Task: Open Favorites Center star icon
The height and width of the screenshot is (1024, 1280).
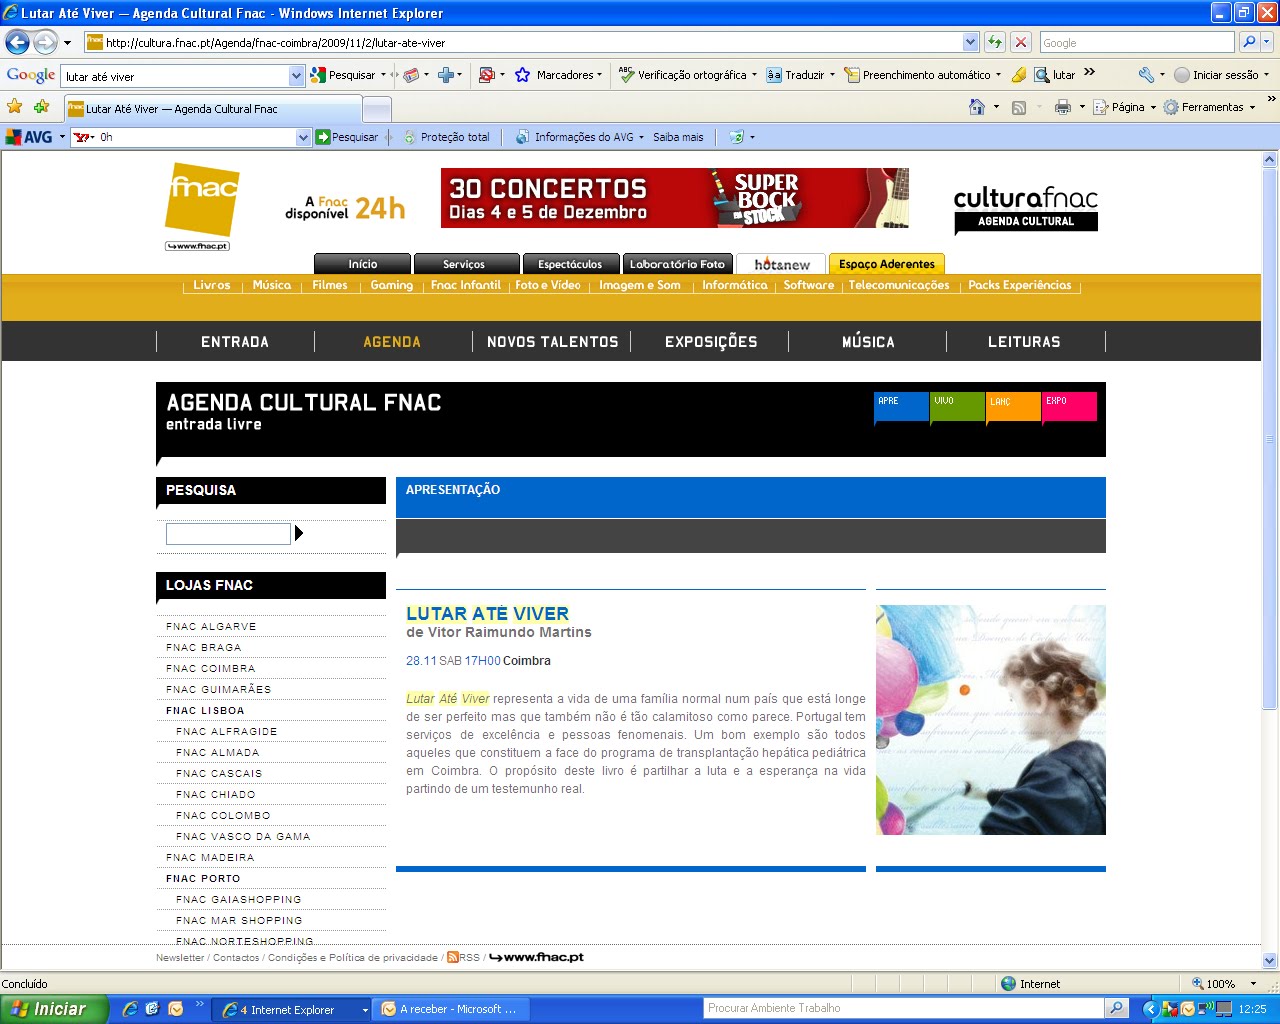Action: (15, 106)
